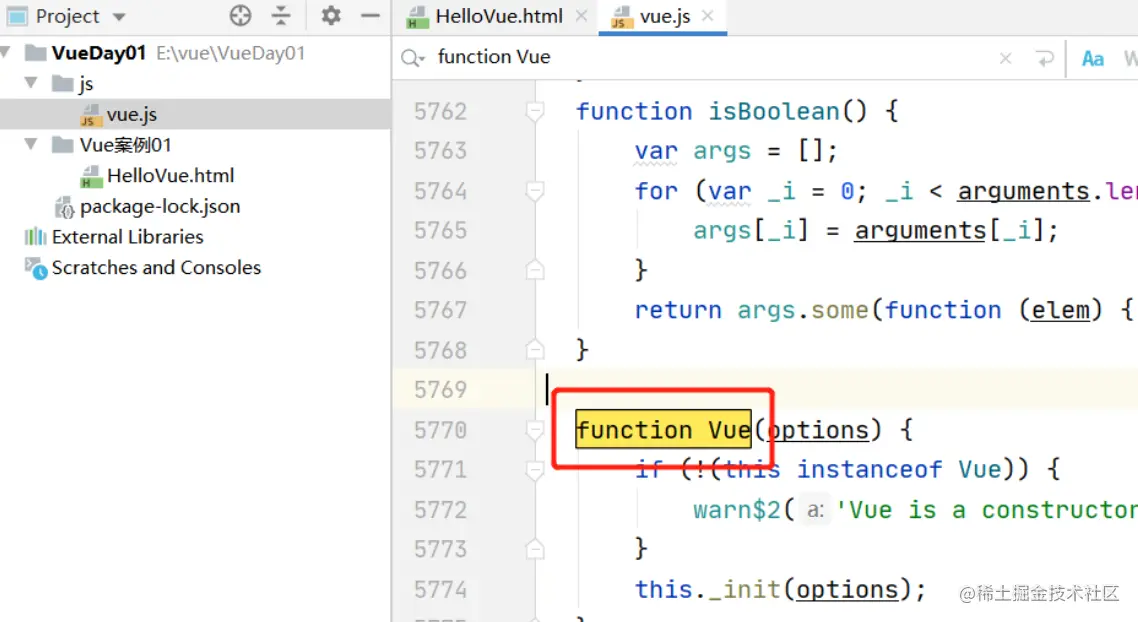The width and height of the screenshot is (1138, 622).
Task: Fold the for loop at line 5764
Action: coord(535,191)
